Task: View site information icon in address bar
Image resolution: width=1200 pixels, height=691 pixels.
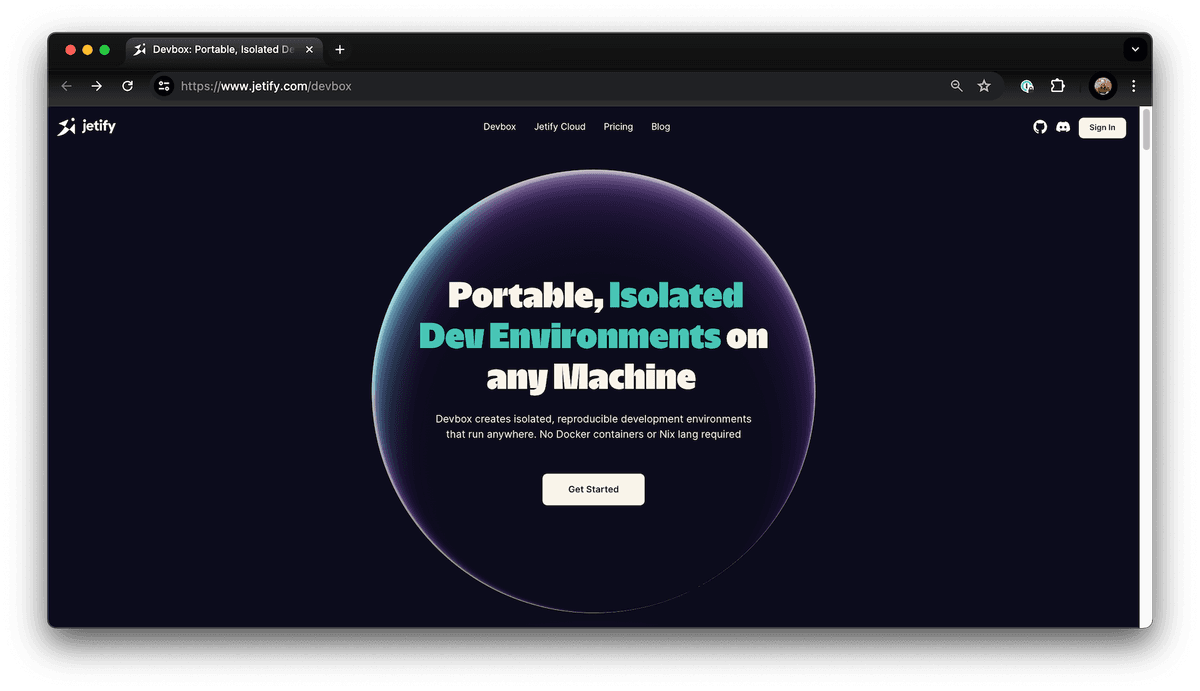Action: tap(165, 86)
